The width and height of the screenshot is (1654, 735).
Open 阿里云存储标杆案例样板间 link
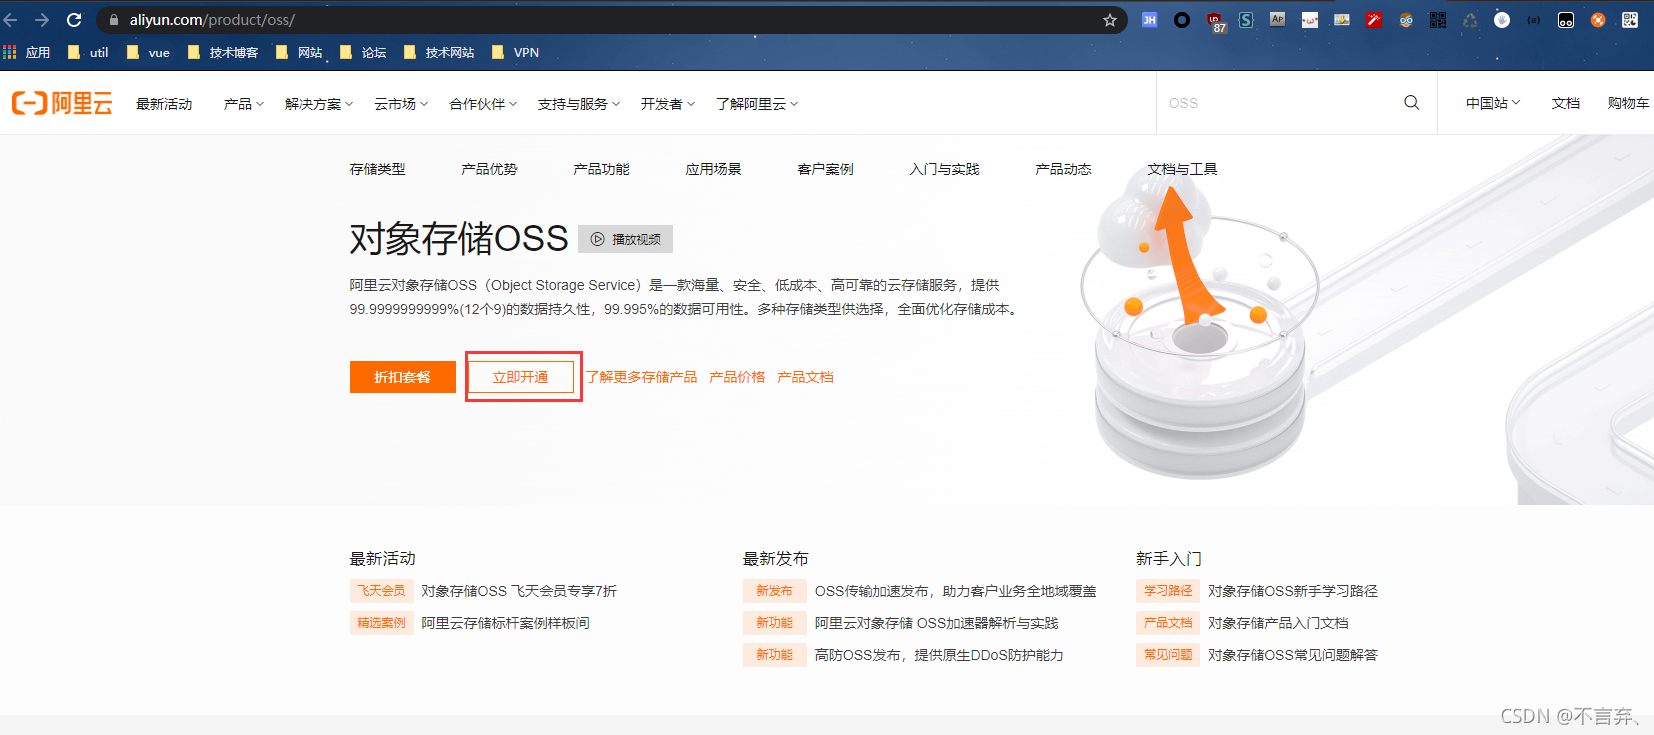coord(505,623)
